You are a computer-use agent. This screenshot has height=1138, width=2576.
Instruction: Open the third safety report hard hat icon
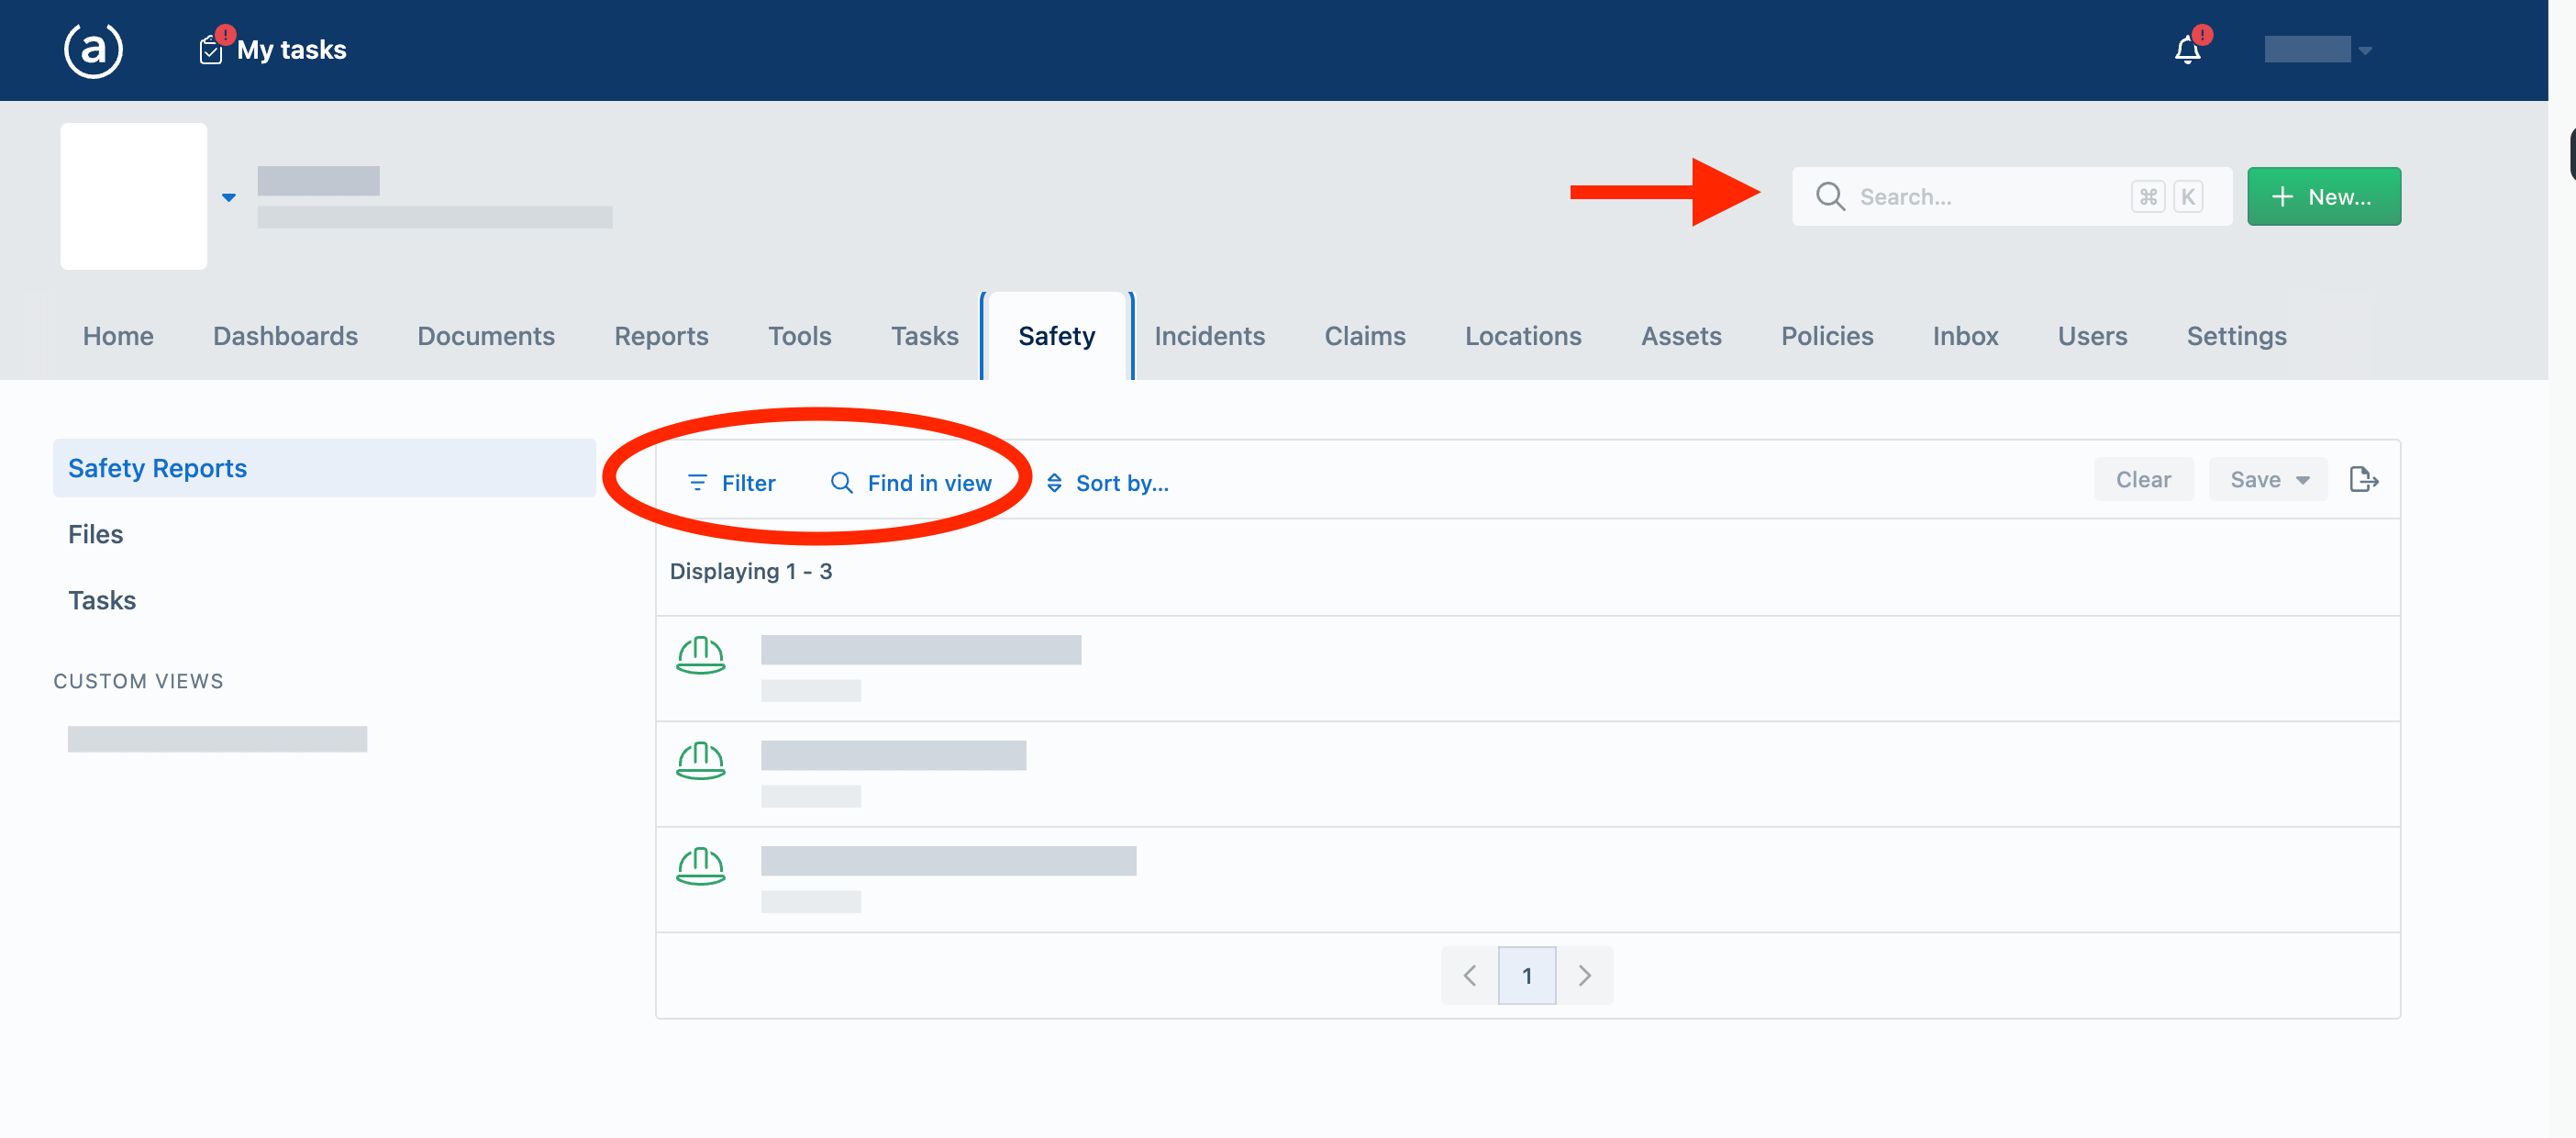700,866
